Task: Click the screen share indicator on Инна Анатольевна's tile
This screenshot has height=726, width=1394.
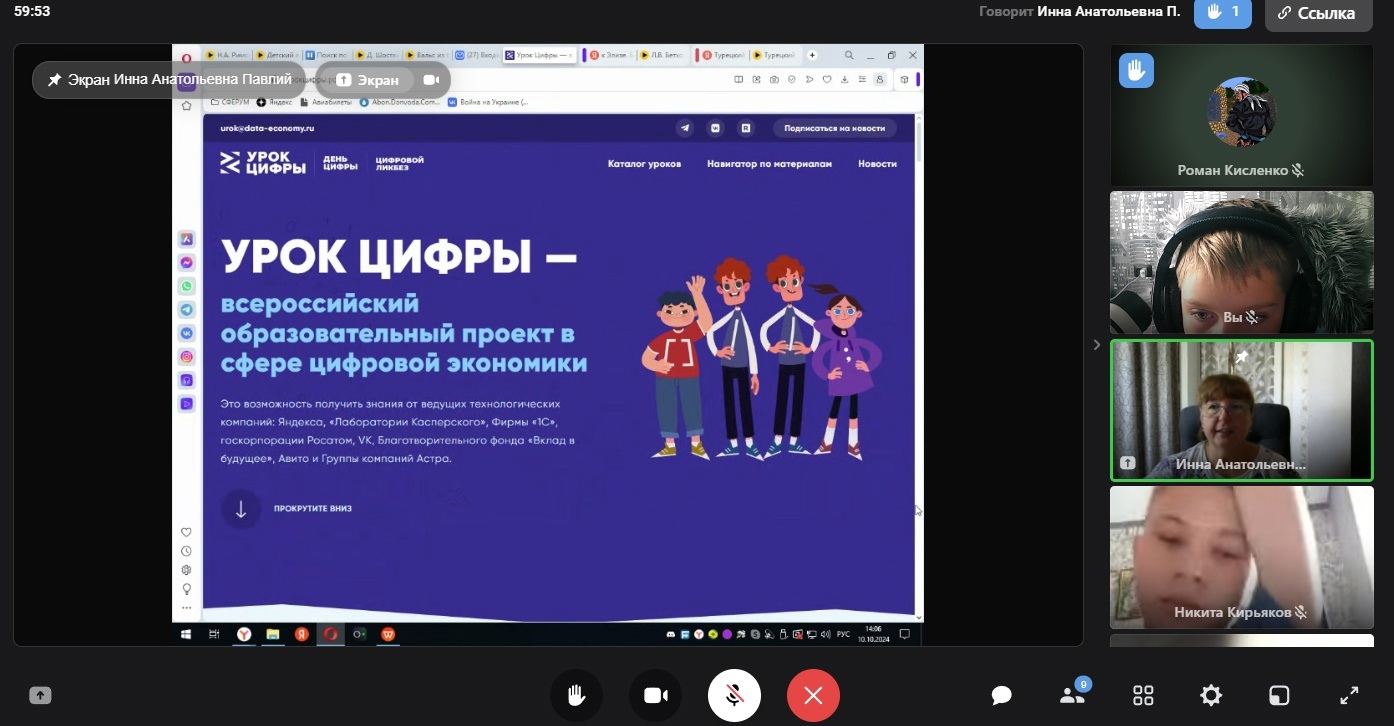Action: 1128,463
